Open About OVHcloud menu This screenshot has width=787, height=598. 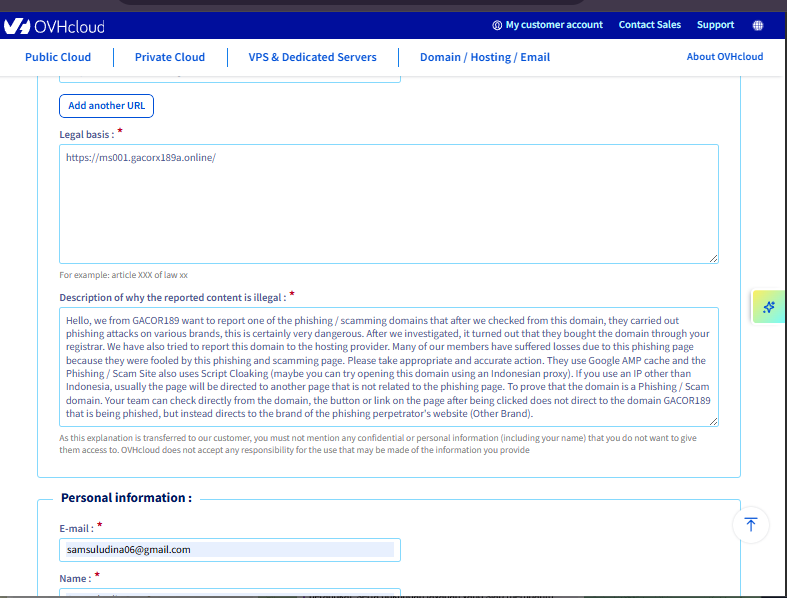tap(725, 57)
